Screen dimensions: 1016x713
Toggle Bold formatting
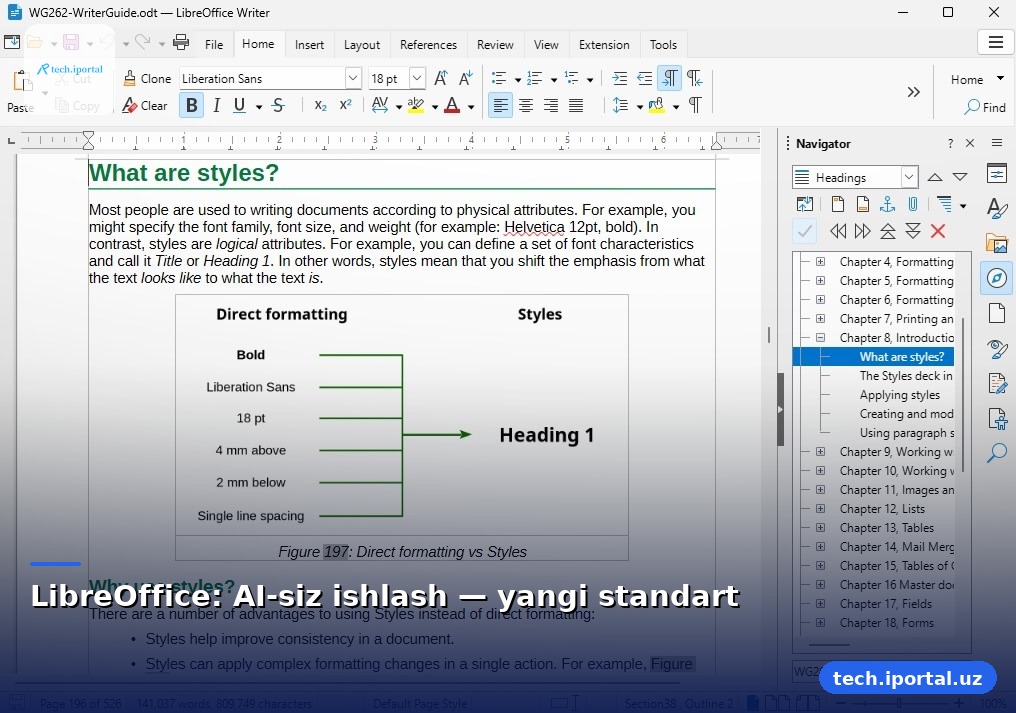tap(192, 106)
